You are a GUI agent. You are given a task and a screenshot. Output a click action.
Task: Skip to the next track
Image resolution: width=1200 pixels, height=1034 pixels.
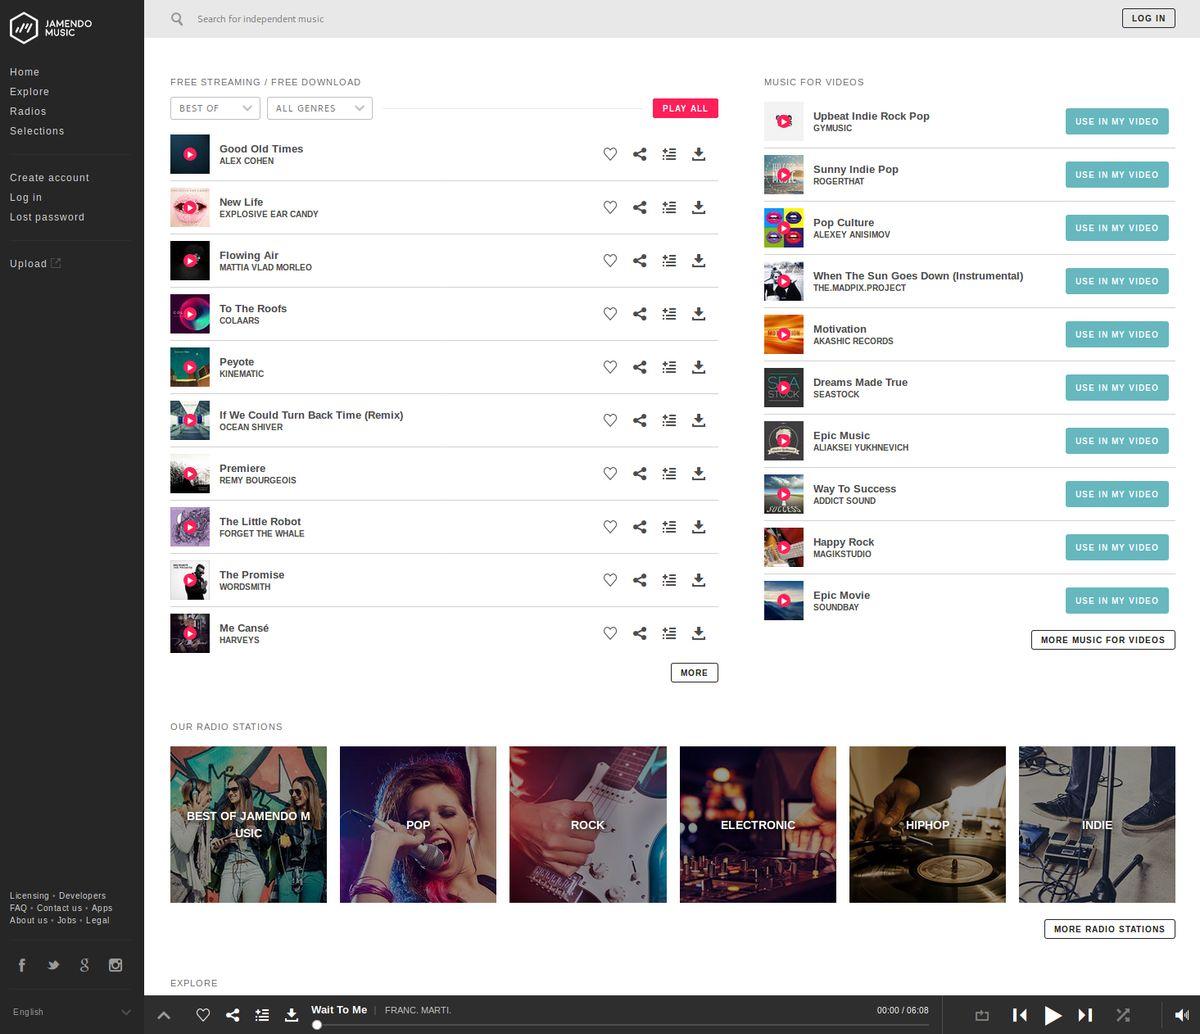click(1085, 1015)
